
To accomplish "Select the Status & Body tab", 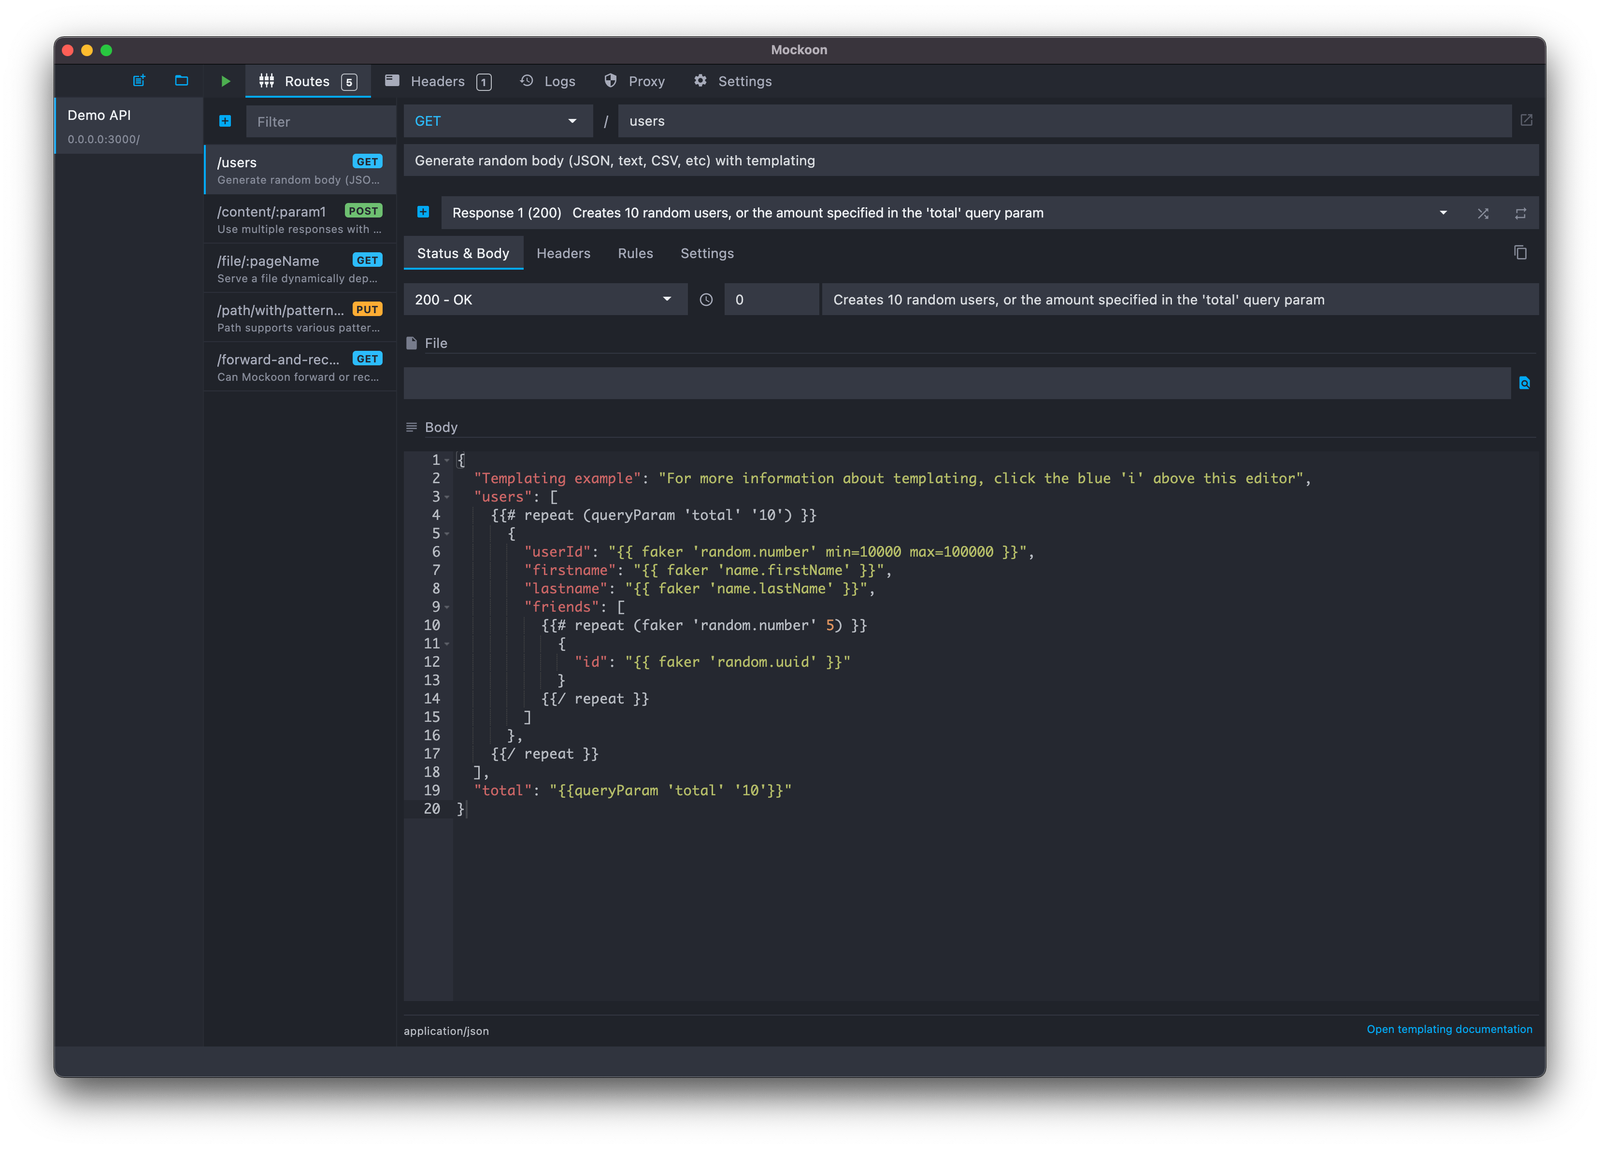I will (463, 253).
